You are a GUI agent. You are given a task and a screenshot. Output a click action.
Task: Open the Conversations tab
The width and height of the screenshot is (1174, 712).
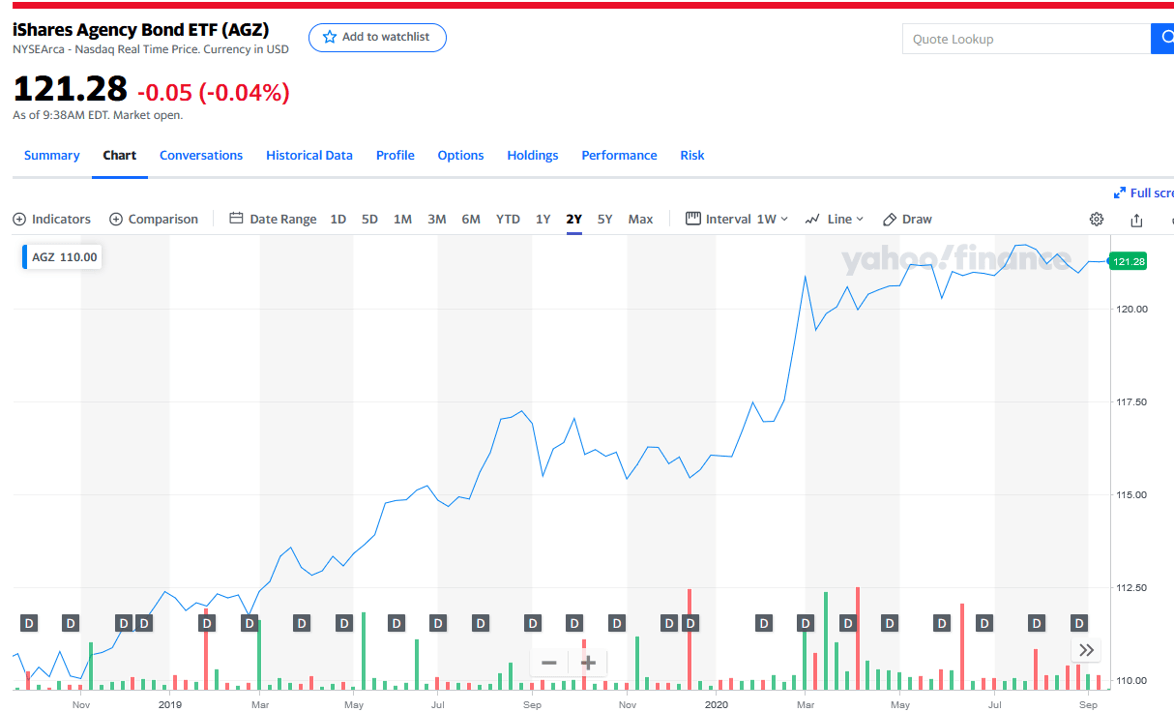click(x=201, y=155)
